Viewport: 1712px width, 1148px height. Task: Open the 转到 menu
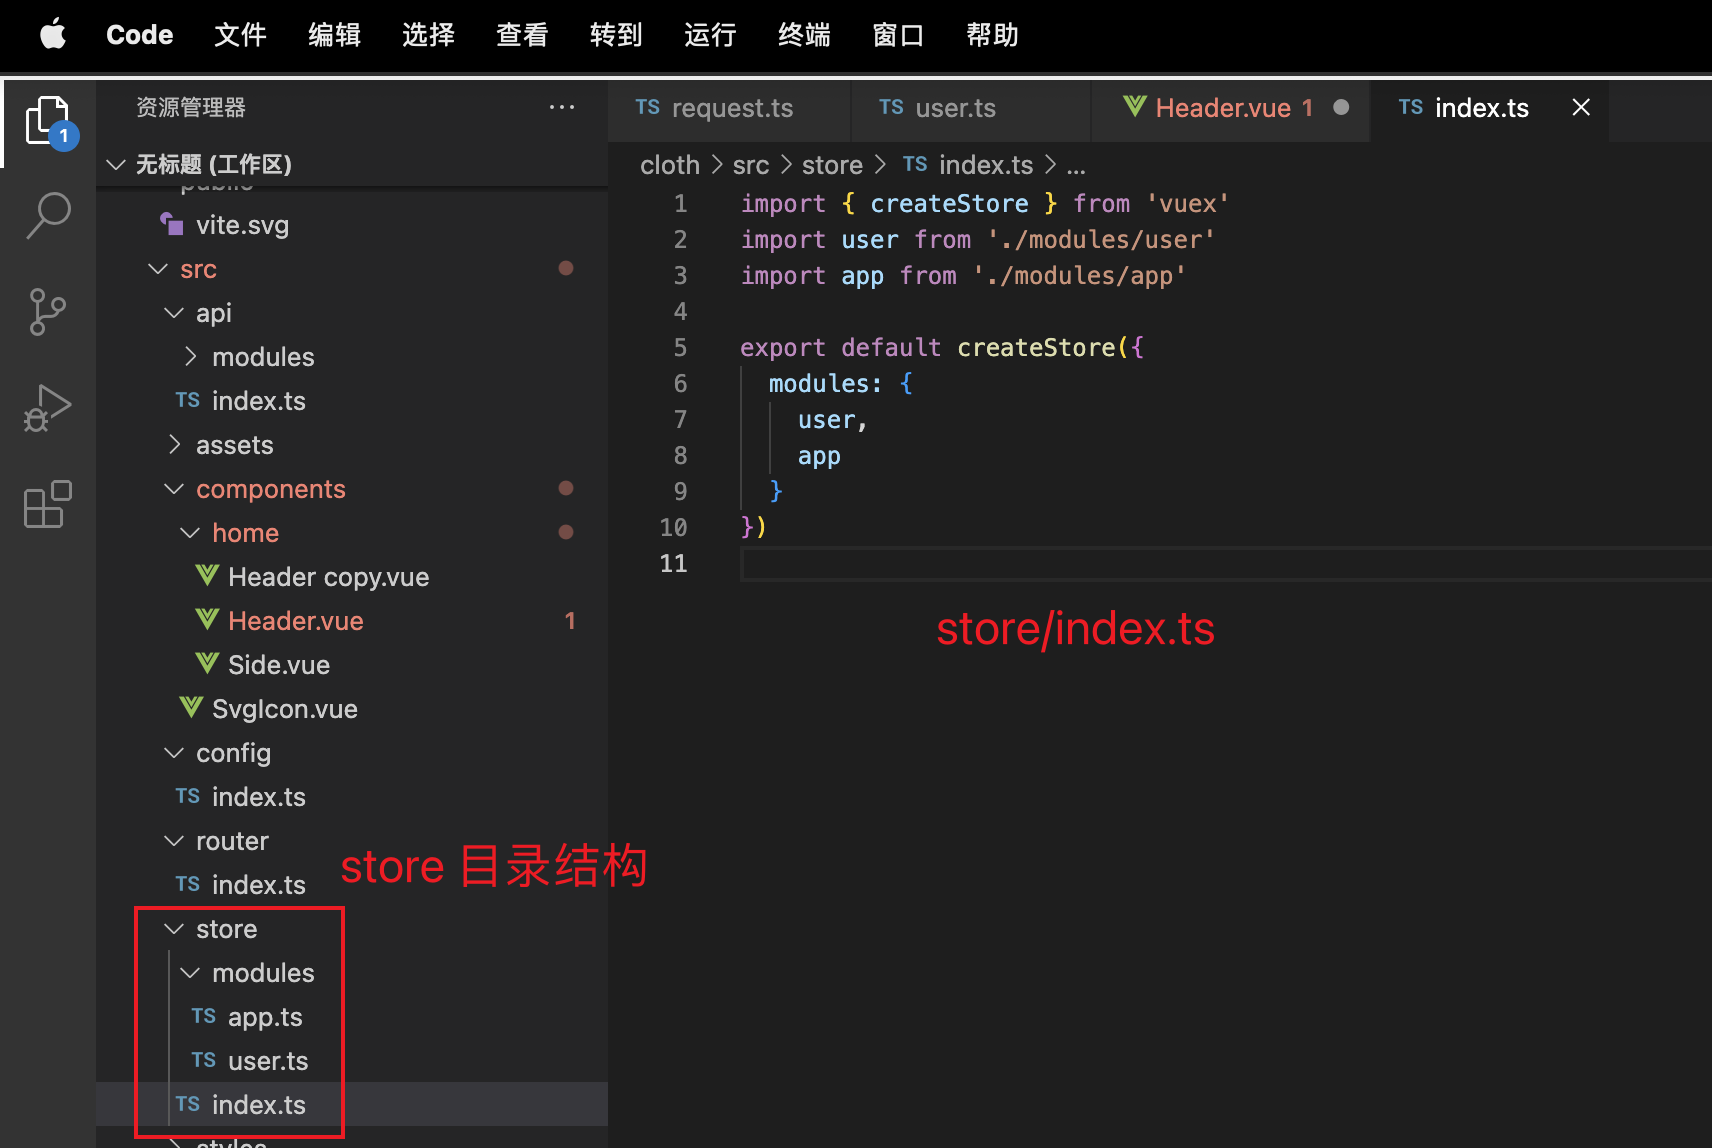[616, 35]
